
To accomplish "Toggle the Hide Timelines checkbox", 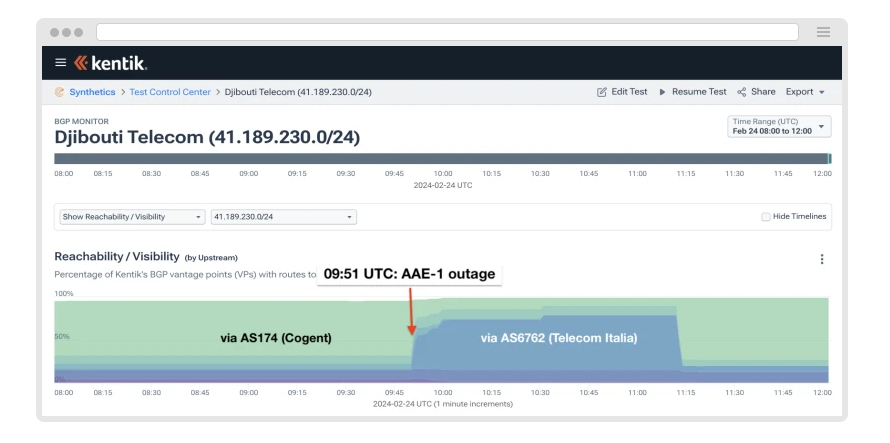I will point(766,216).
